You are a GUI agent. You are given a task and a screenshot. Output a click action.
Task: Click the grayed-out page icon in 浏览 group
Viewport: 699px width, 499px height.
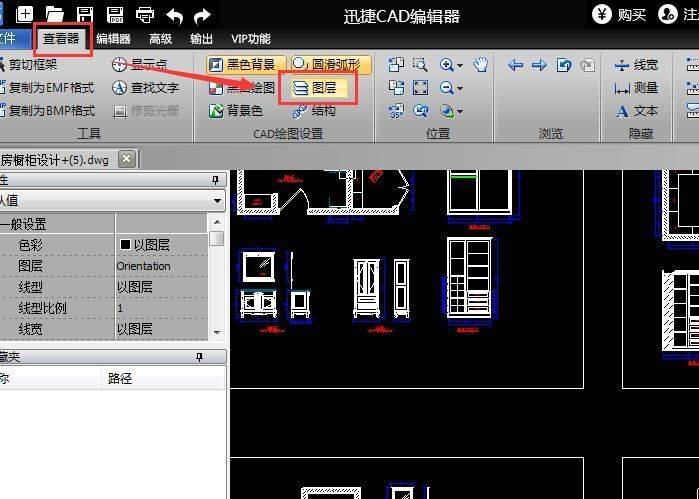[x=588, y=65]
